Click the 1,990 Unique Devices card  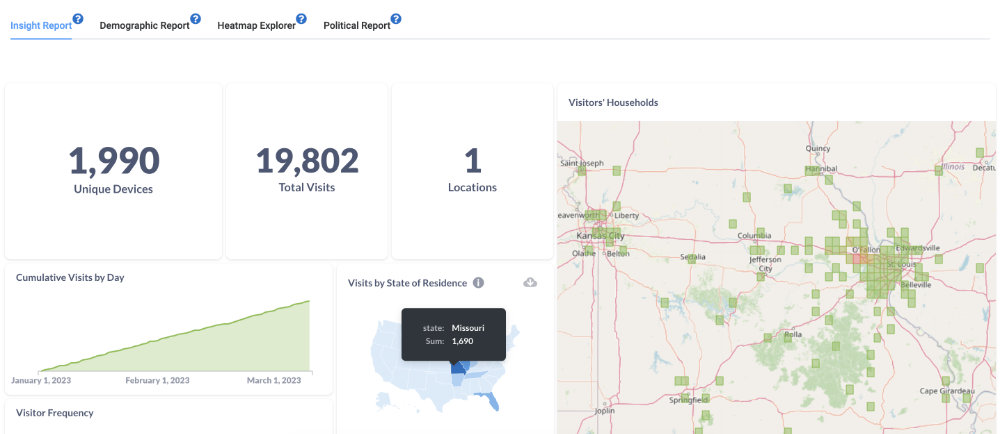(113, 170)
